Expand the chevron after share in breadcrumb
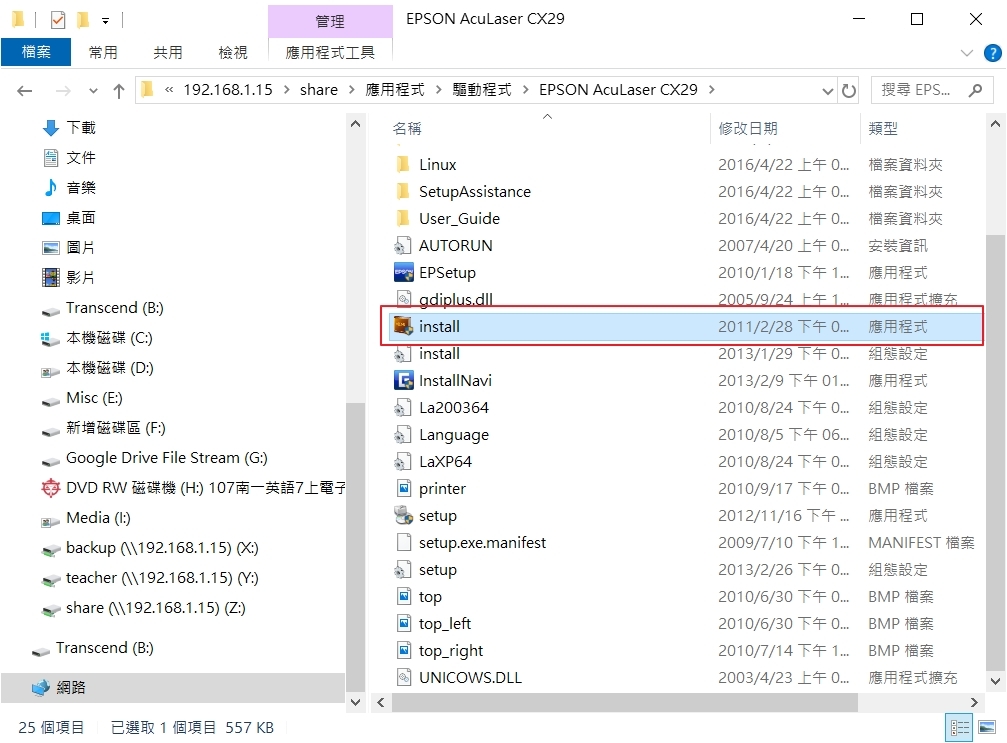 coord(351,90)
